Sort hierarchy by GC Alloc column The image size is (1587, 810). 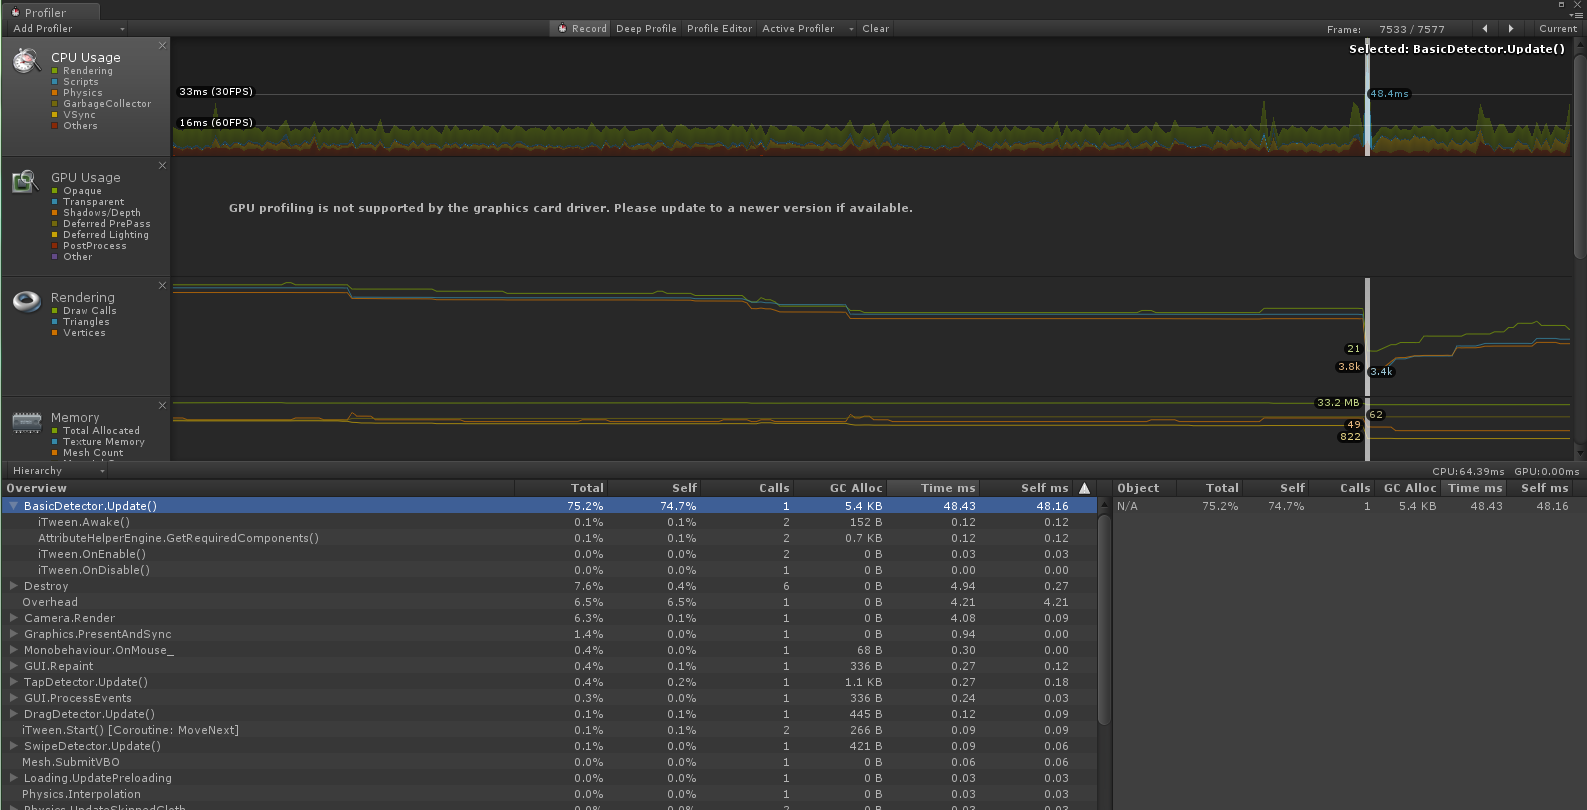click(840, 488)
